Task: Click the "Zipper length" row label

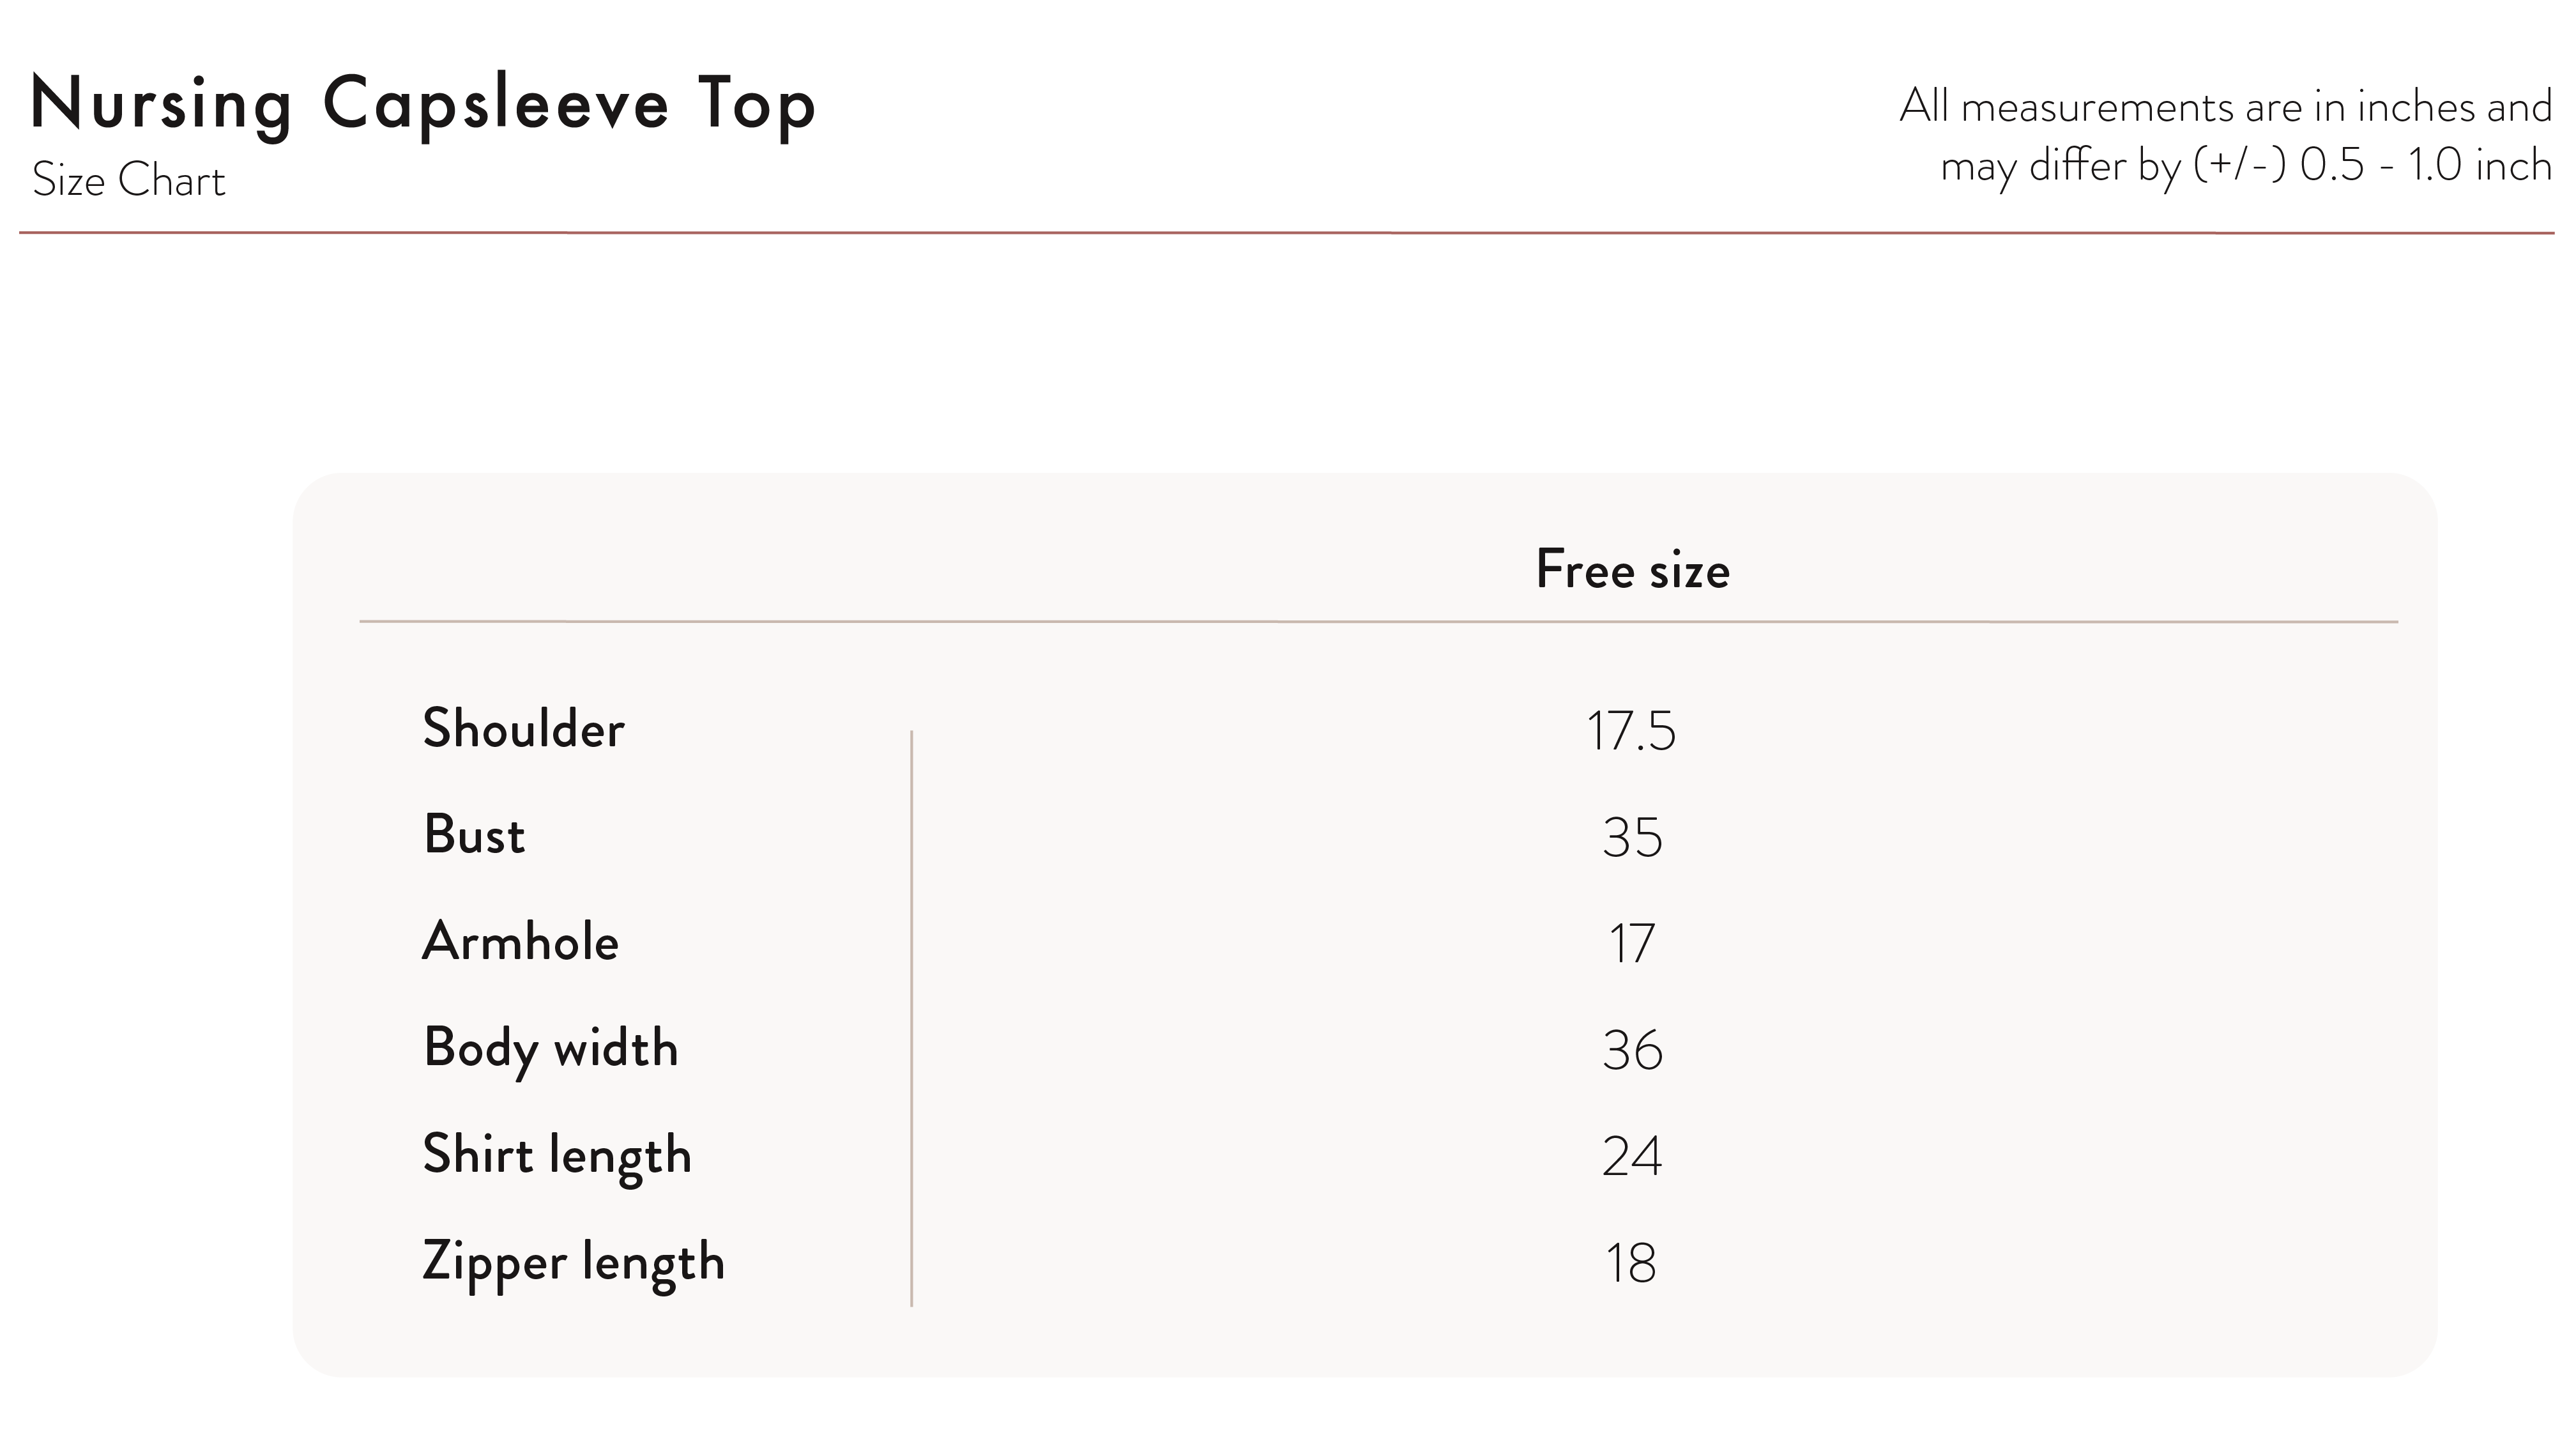Action: click(573, 1262)
